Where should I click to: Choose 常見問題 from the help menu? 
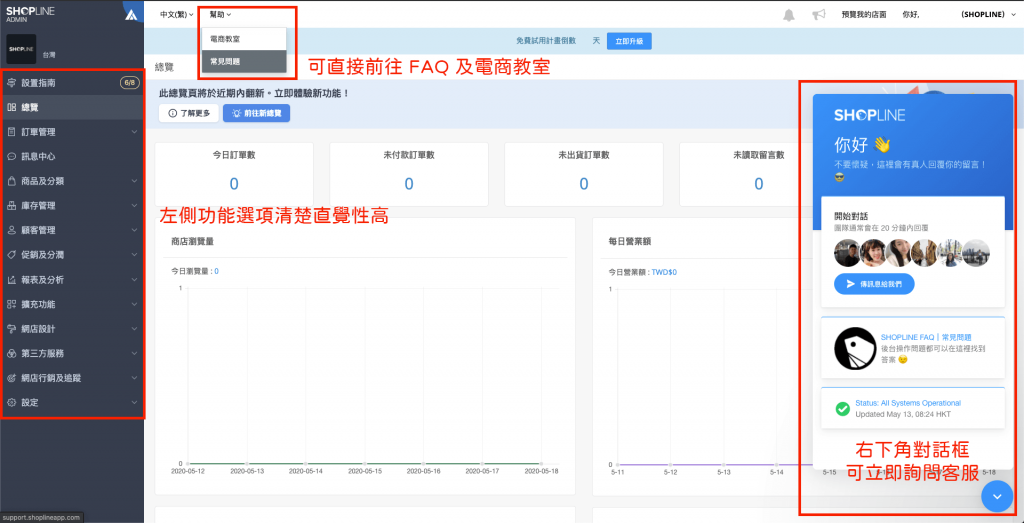pyautogui.click(x=226, y=62)
